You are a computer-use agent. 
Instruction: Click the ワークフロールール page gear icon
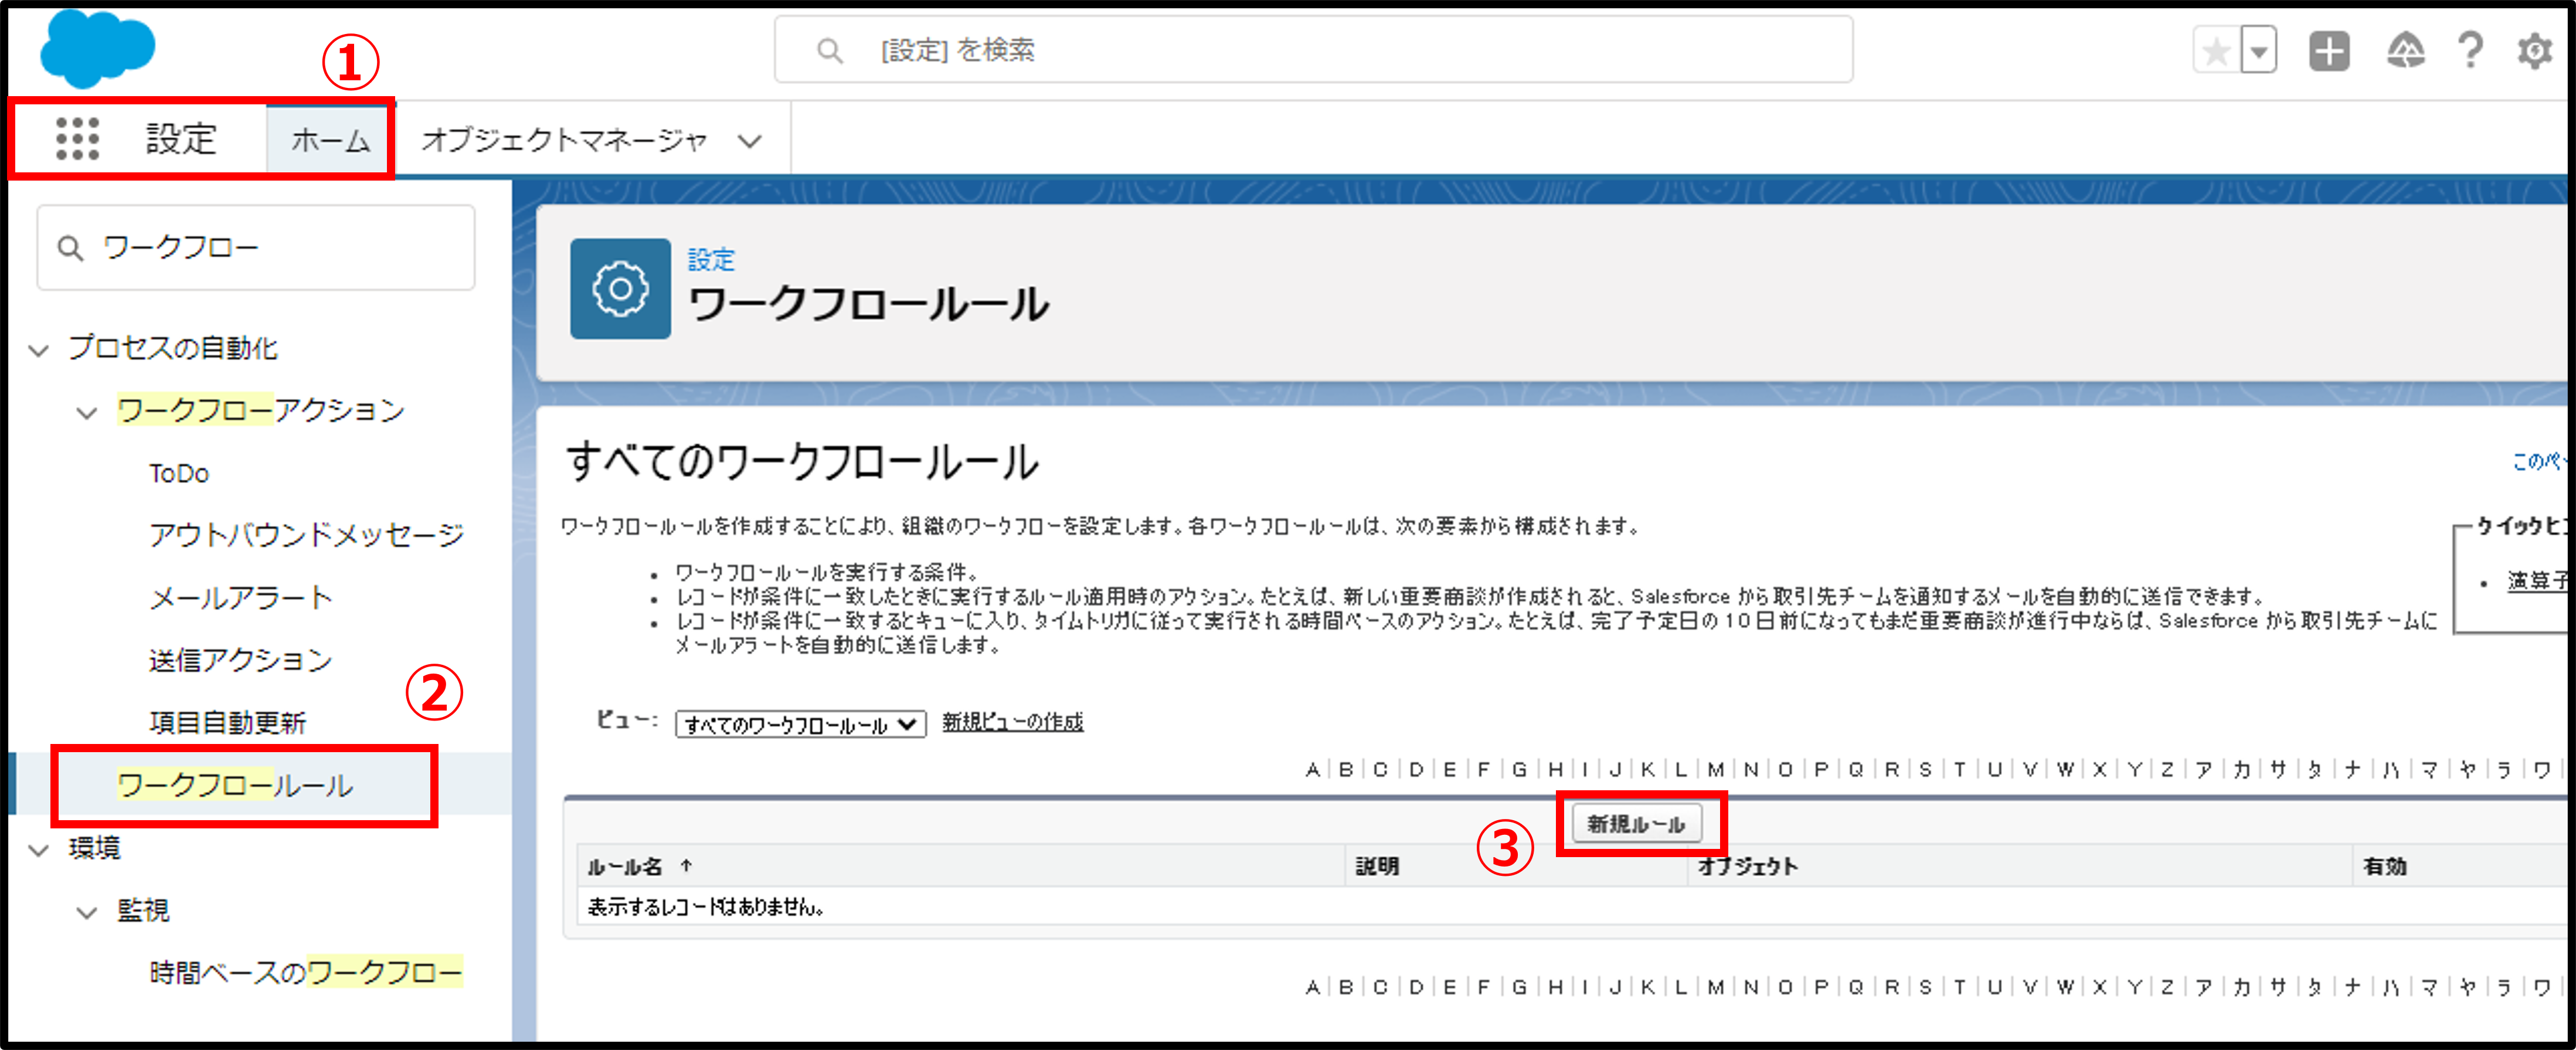coord(620,289)
